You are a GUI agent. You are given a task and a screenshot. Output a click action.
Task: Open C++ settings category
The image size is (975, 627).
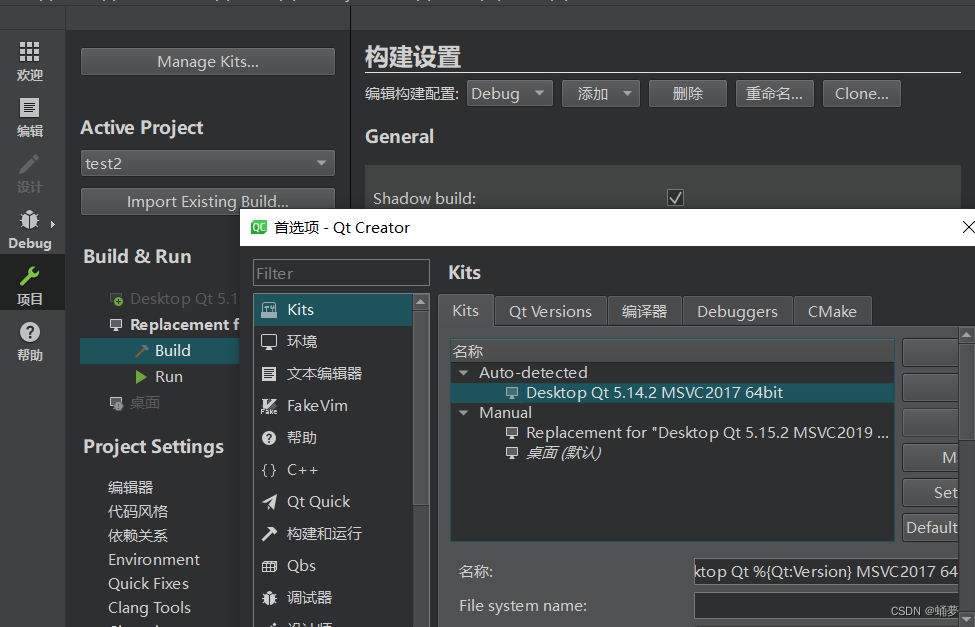click(x=333, y=470)
